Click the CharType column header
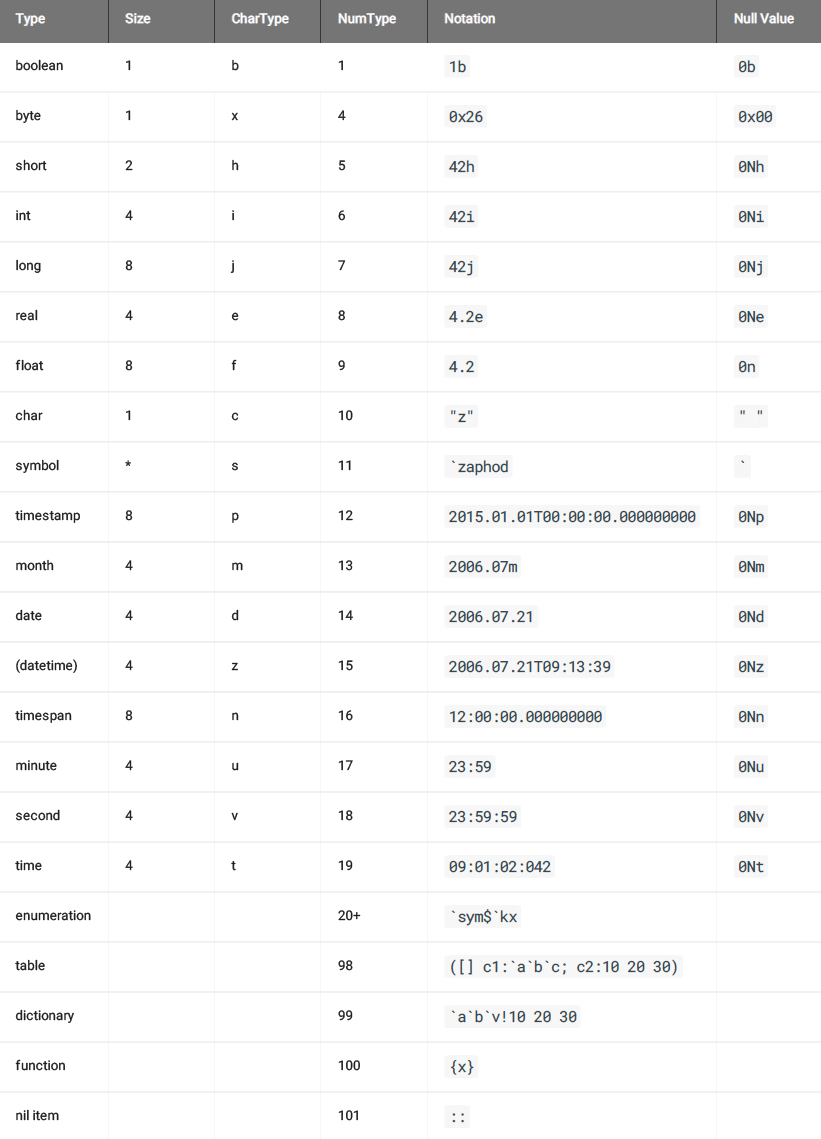This screenshot has height=1139, width=821. point(260,19)
